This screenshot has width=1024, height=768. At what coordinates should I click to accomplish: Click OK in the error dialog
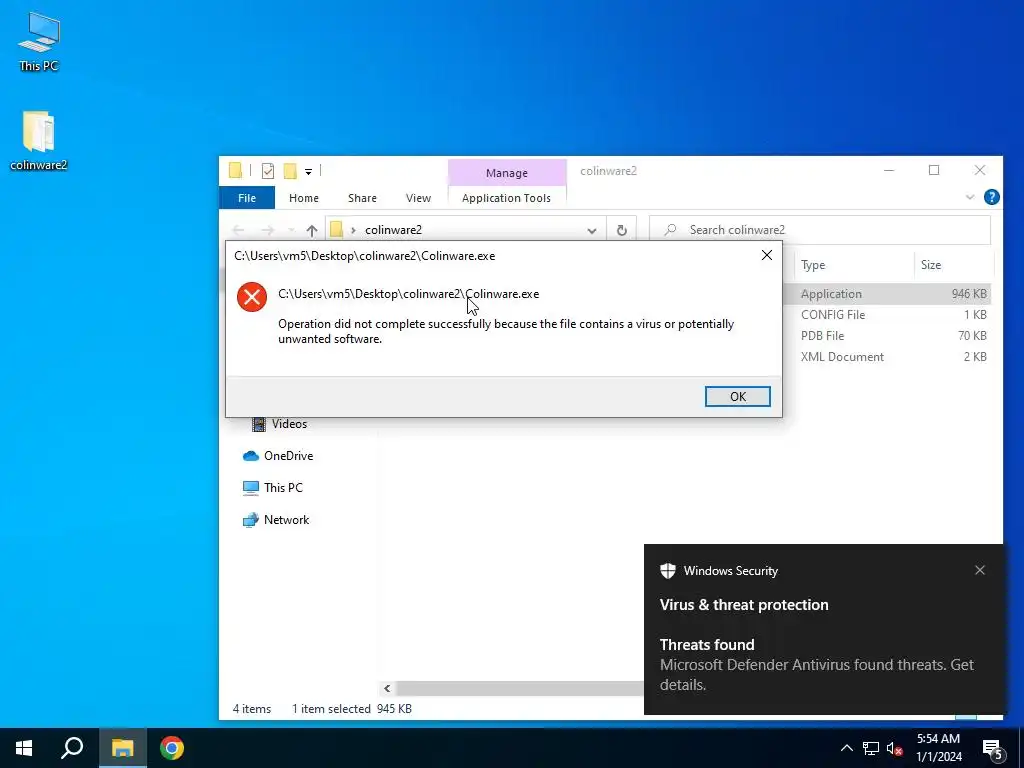[737, 396]
